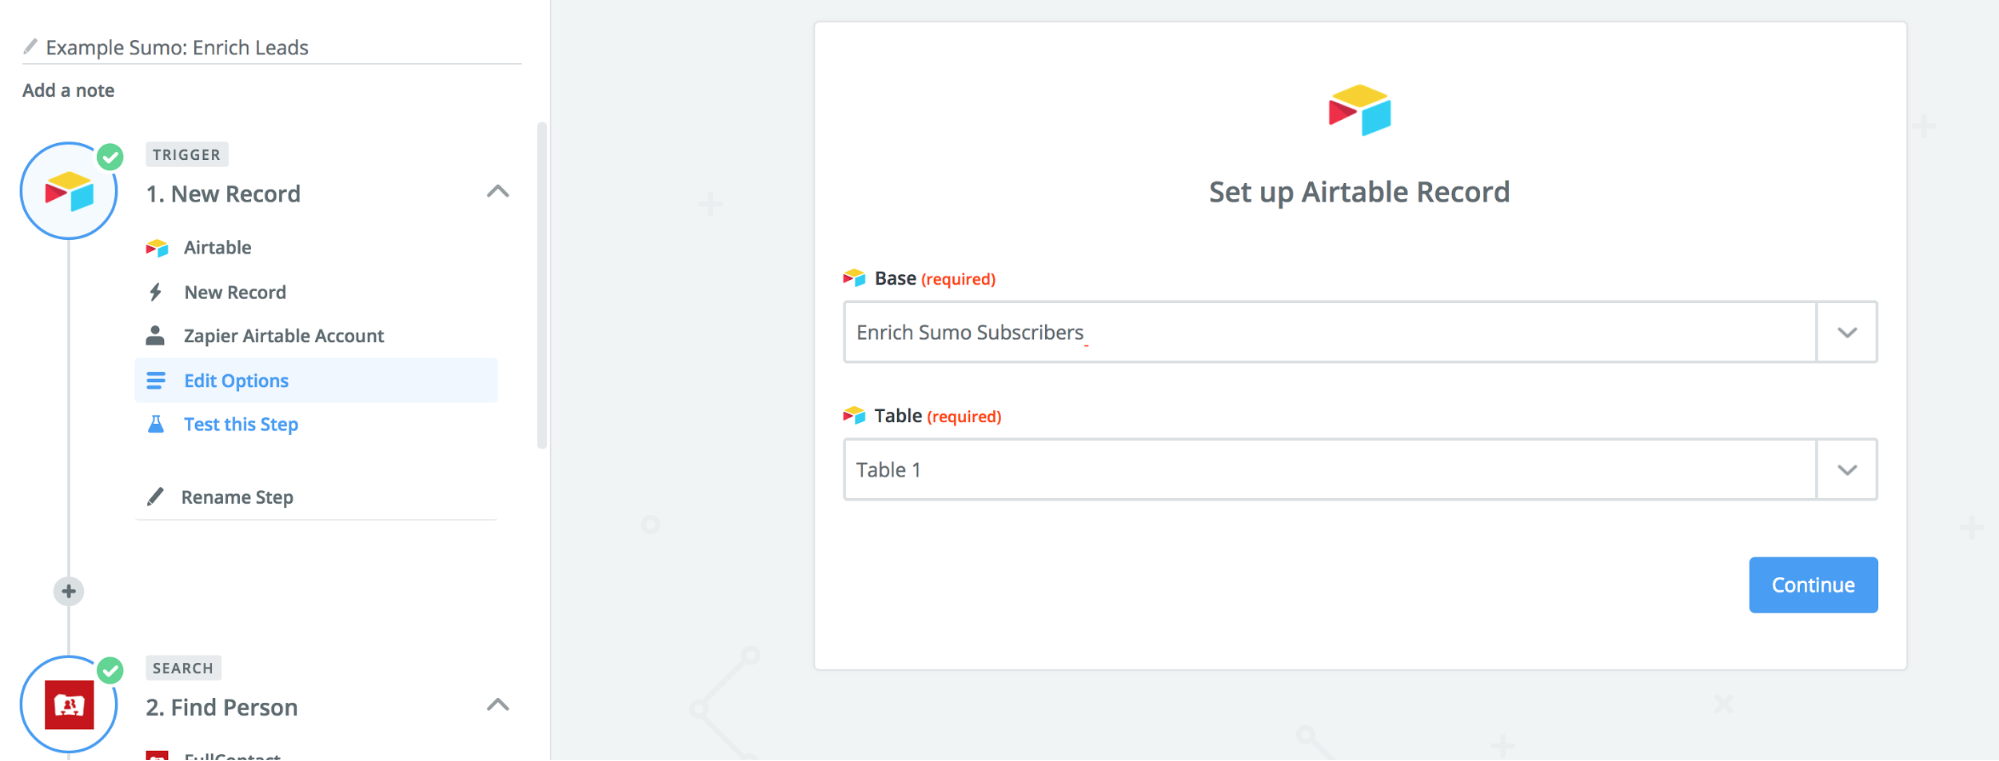The height and width of the screenshot is (761, 1999).
Task: Click Airtable icon next to Table label
Action: click(x=854, y=415)
